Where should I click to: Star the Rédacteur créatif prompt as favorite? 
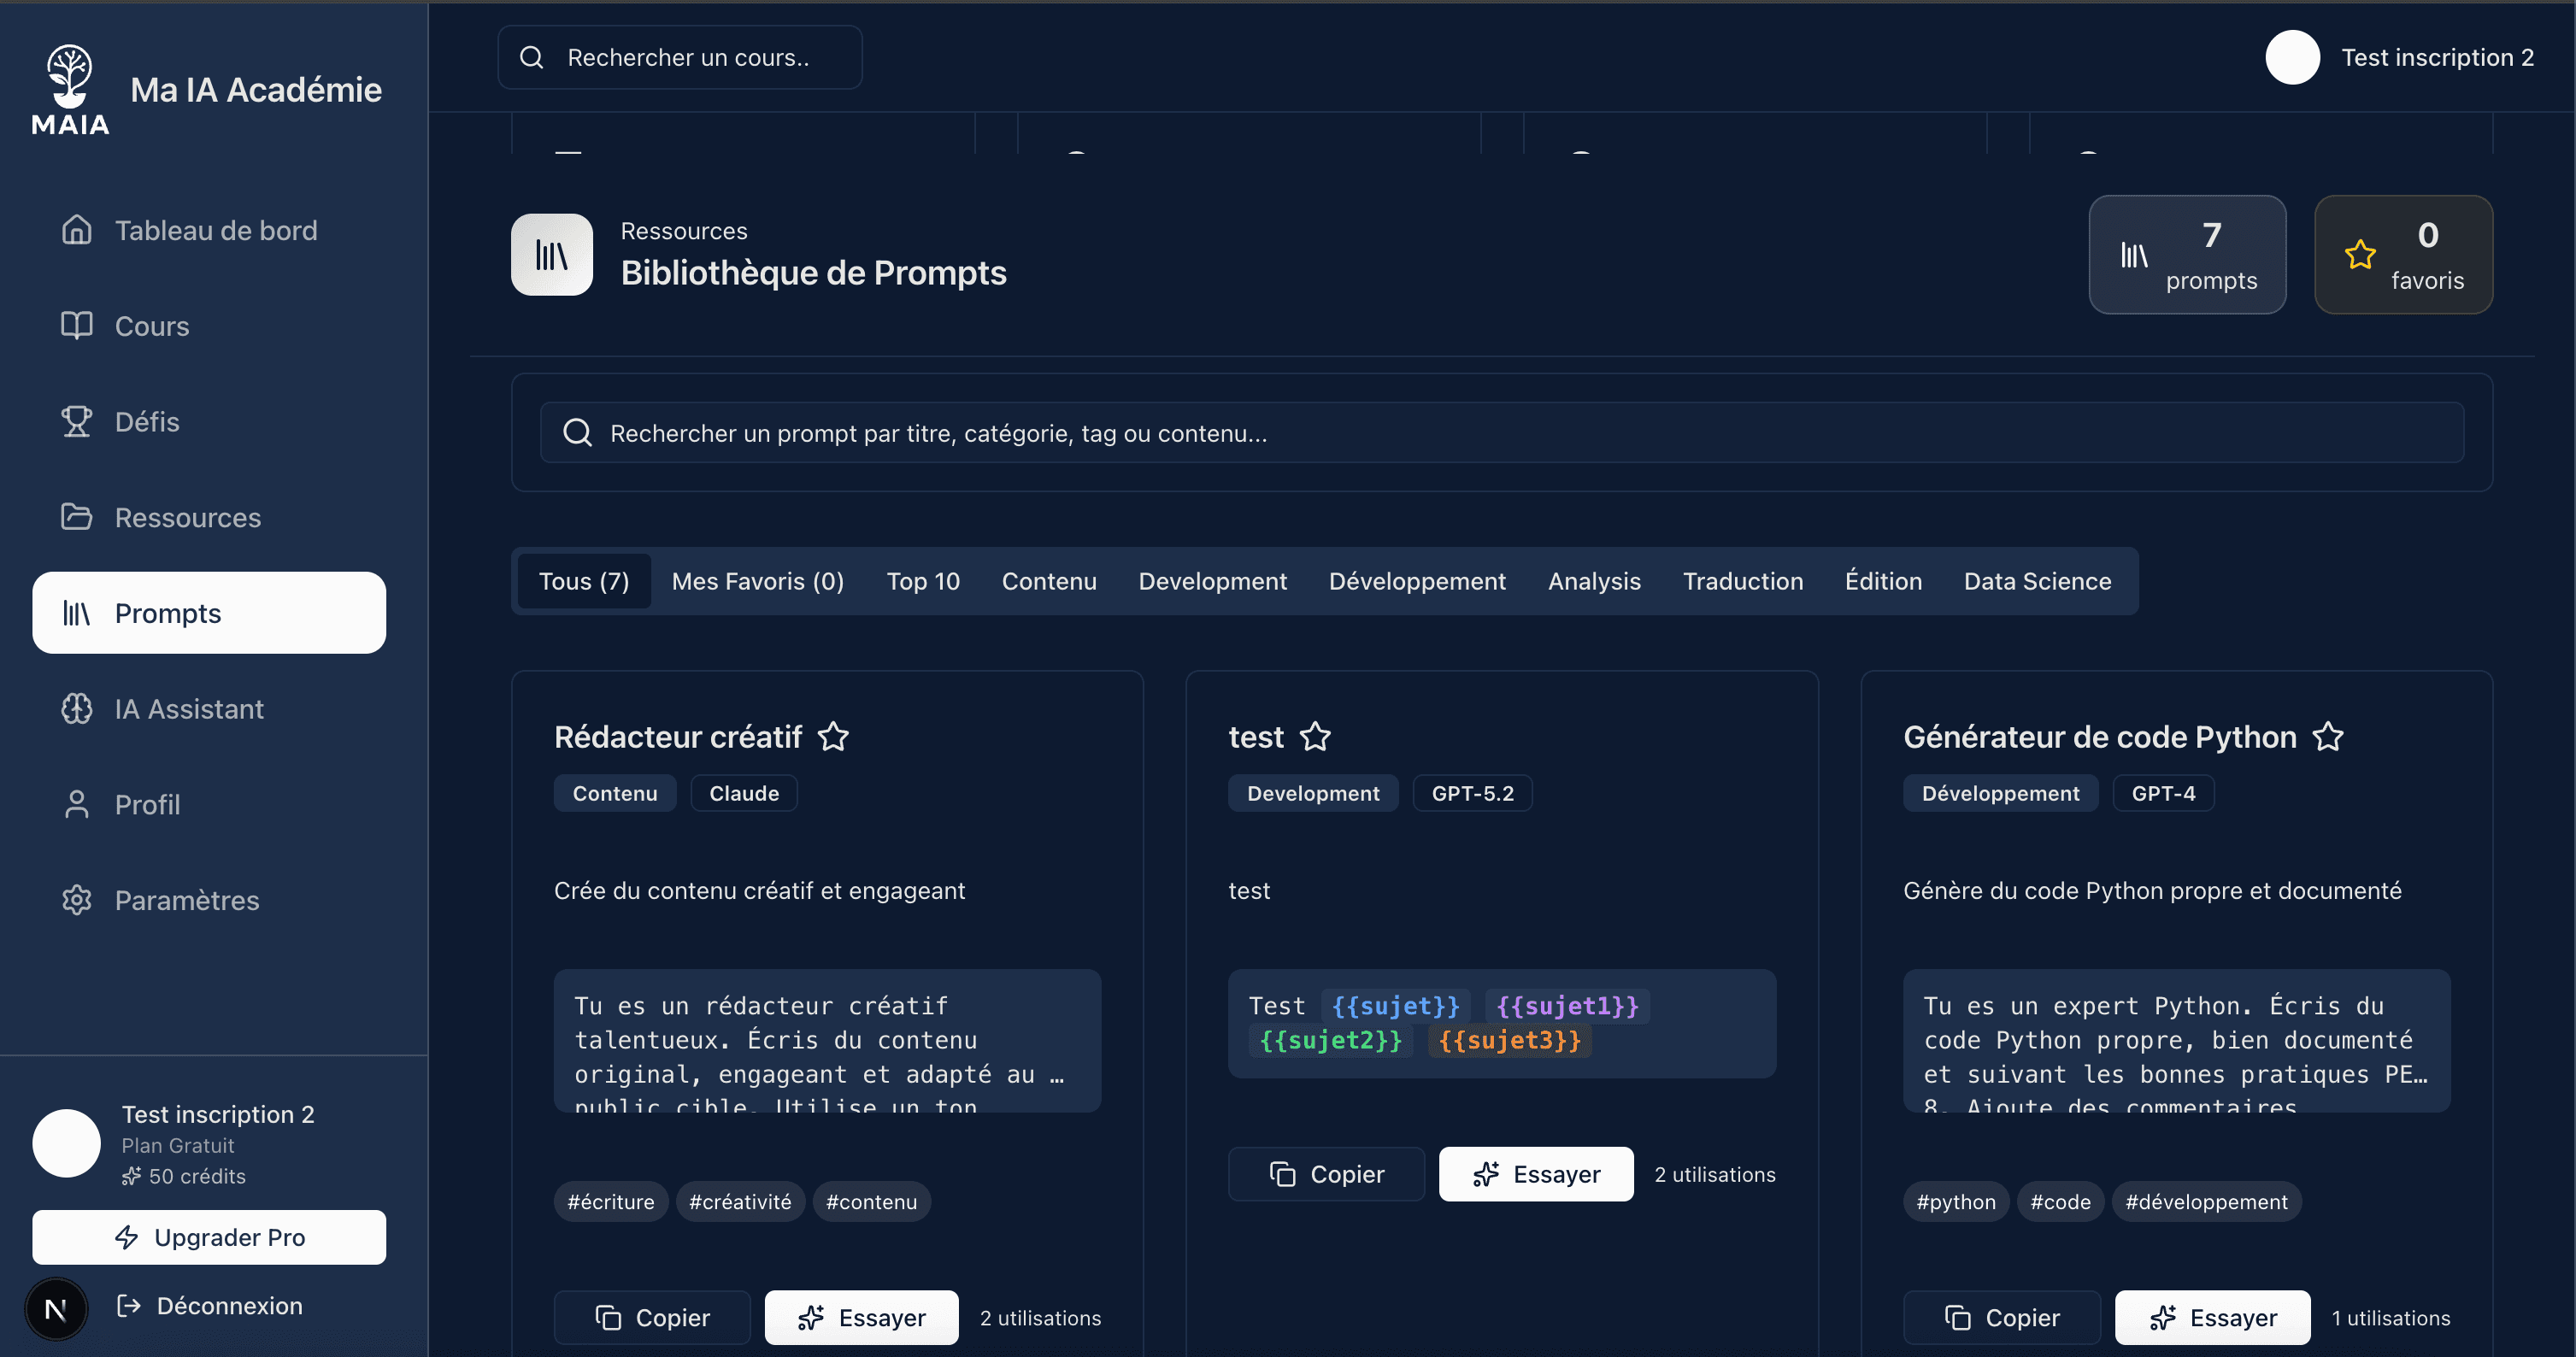pyautogui.click(x=834, y=737)
